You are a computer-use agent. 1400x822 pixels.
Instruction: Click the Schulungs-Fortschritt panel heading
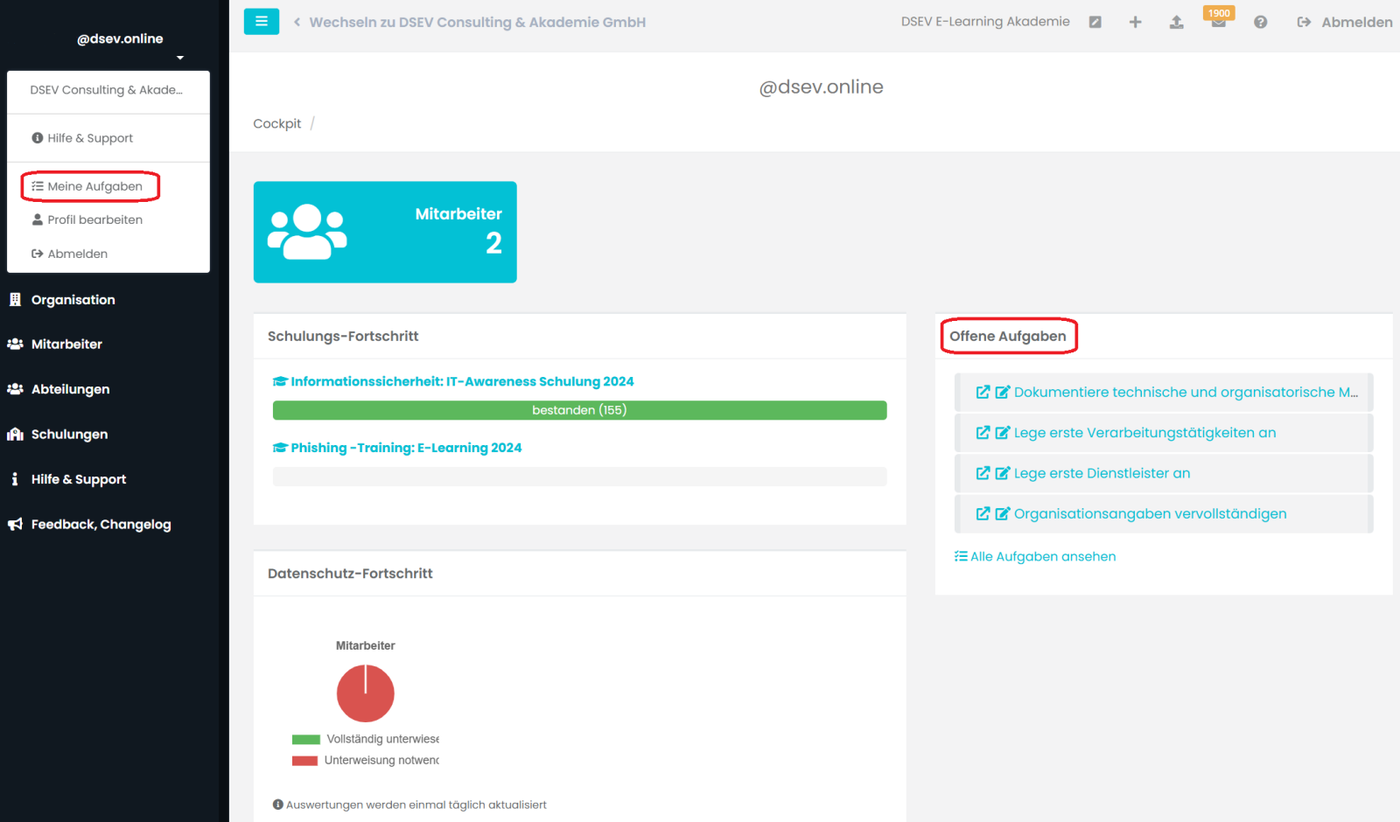[x=343, y=337]
